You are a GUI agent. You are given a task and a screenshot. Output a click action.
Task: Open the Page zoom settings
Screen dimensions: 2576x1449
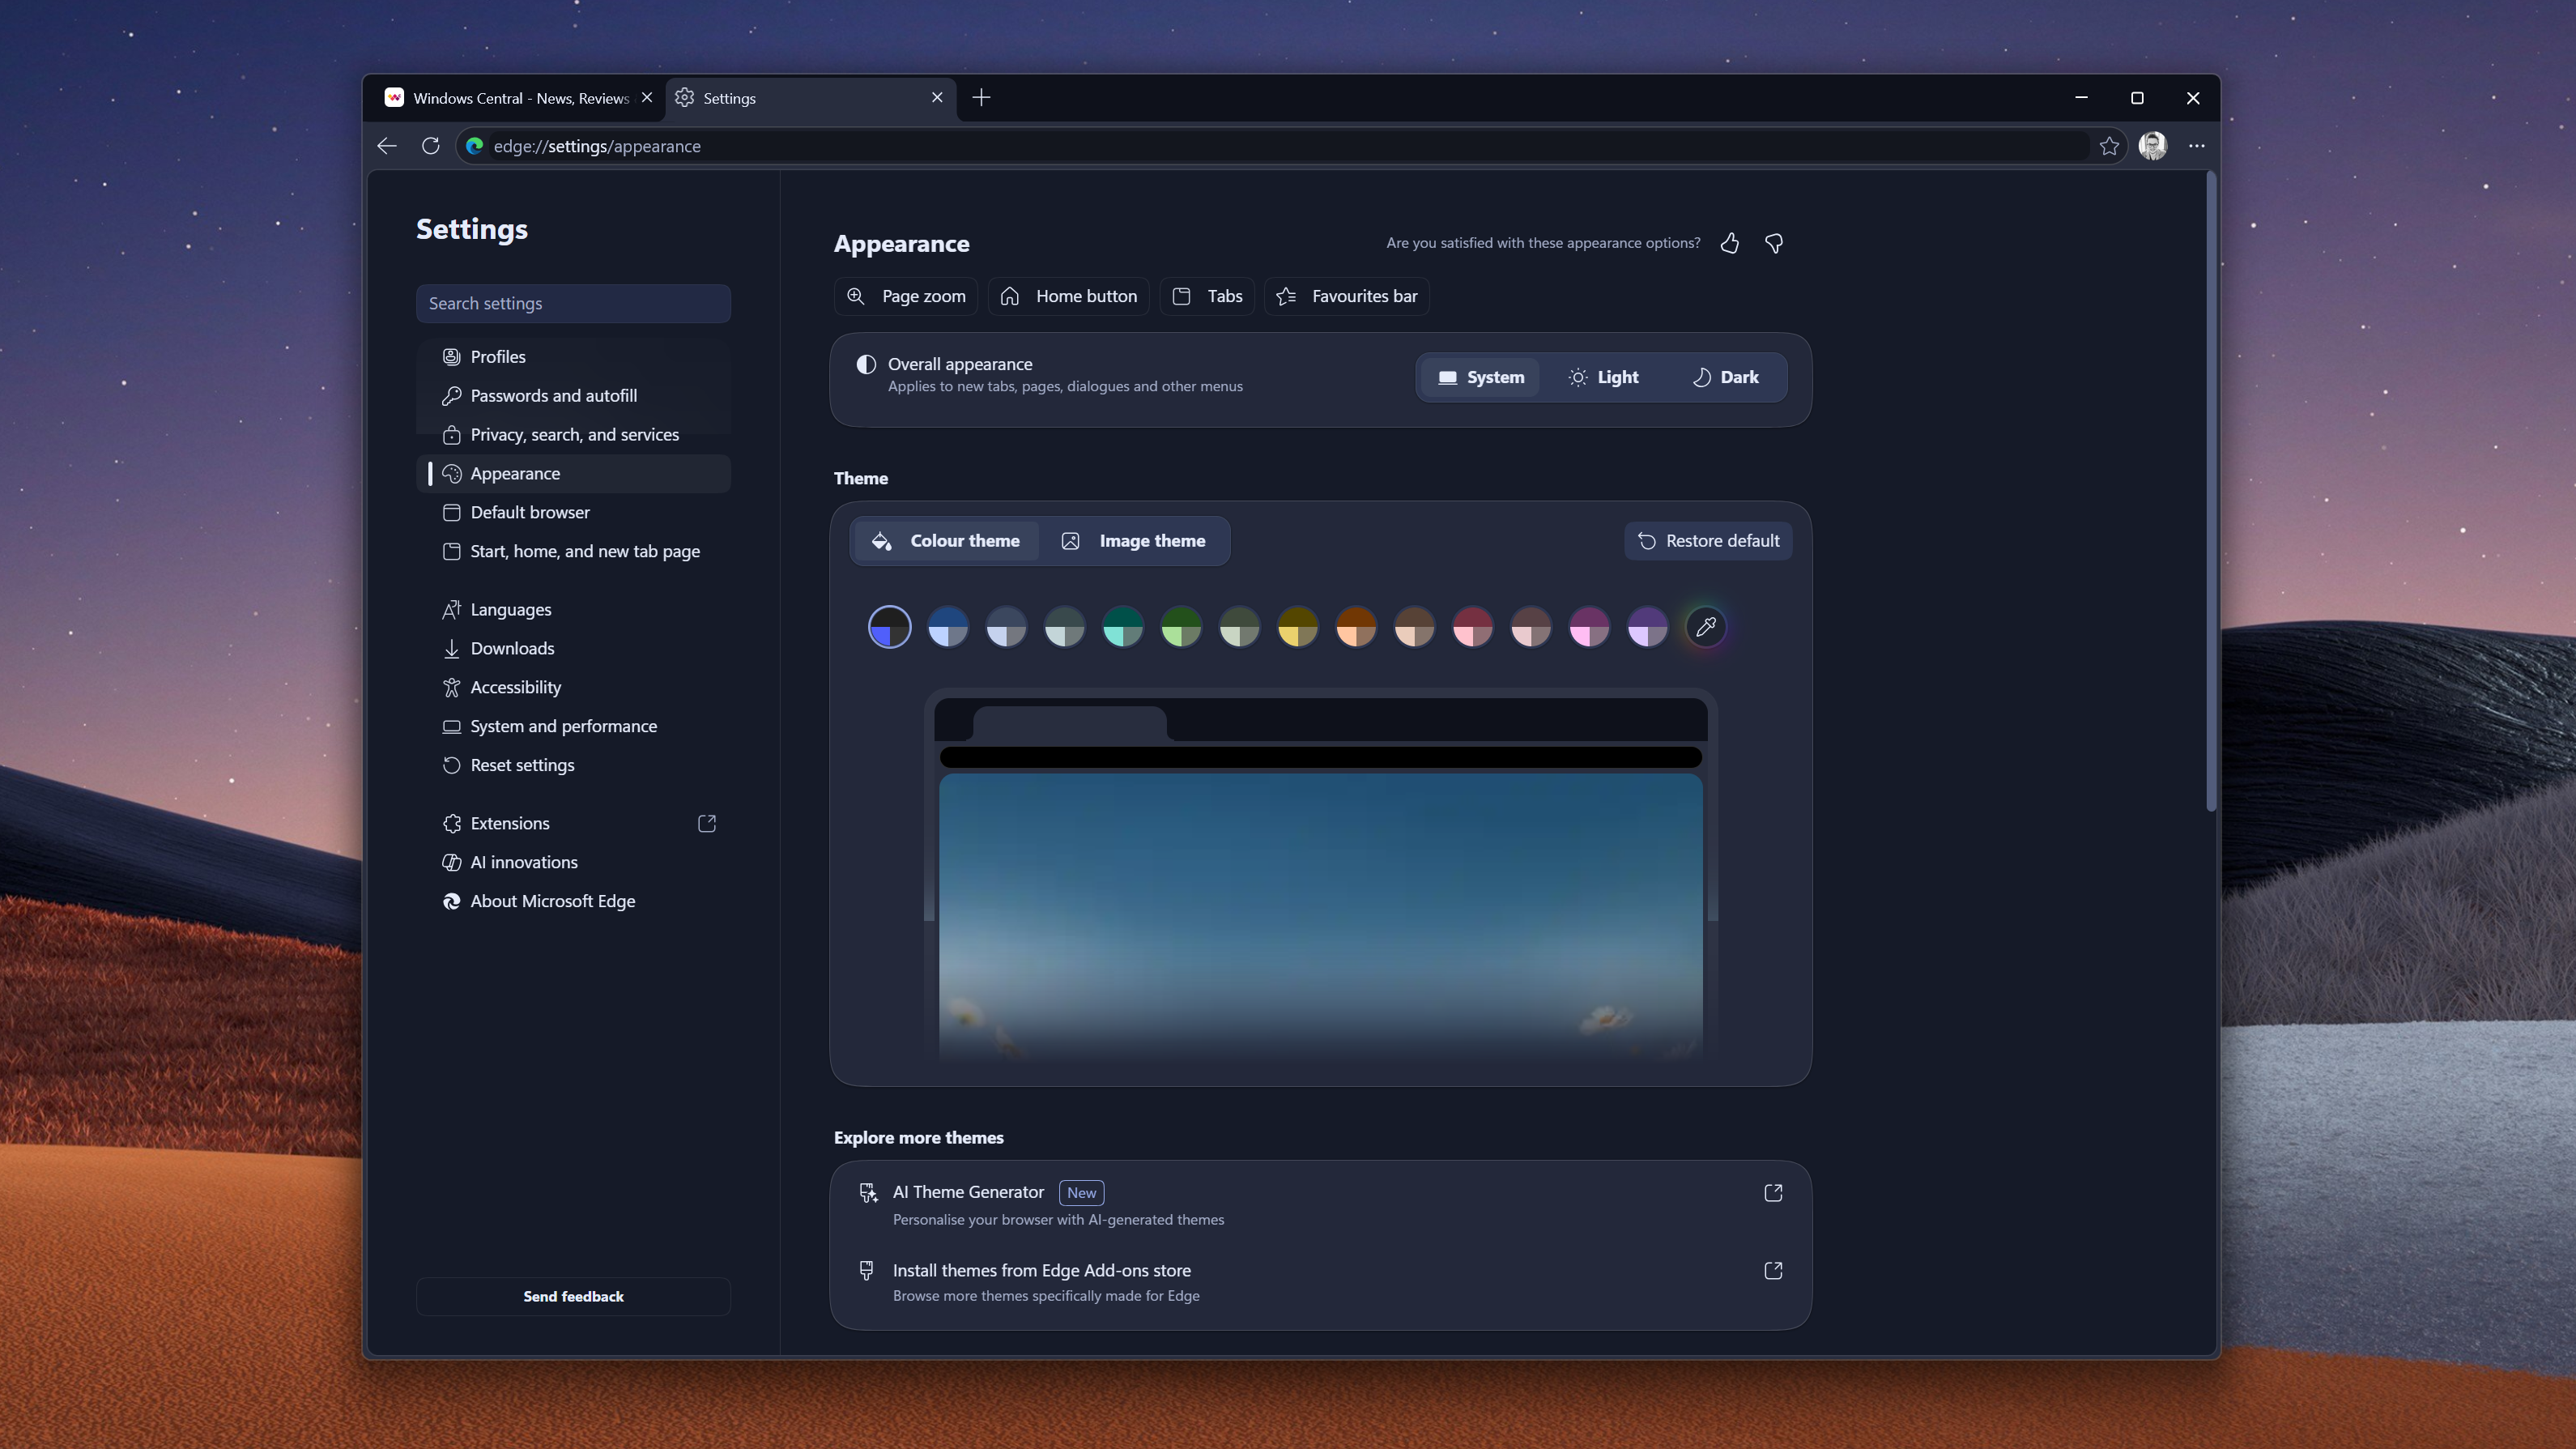(x=905, y=296)
